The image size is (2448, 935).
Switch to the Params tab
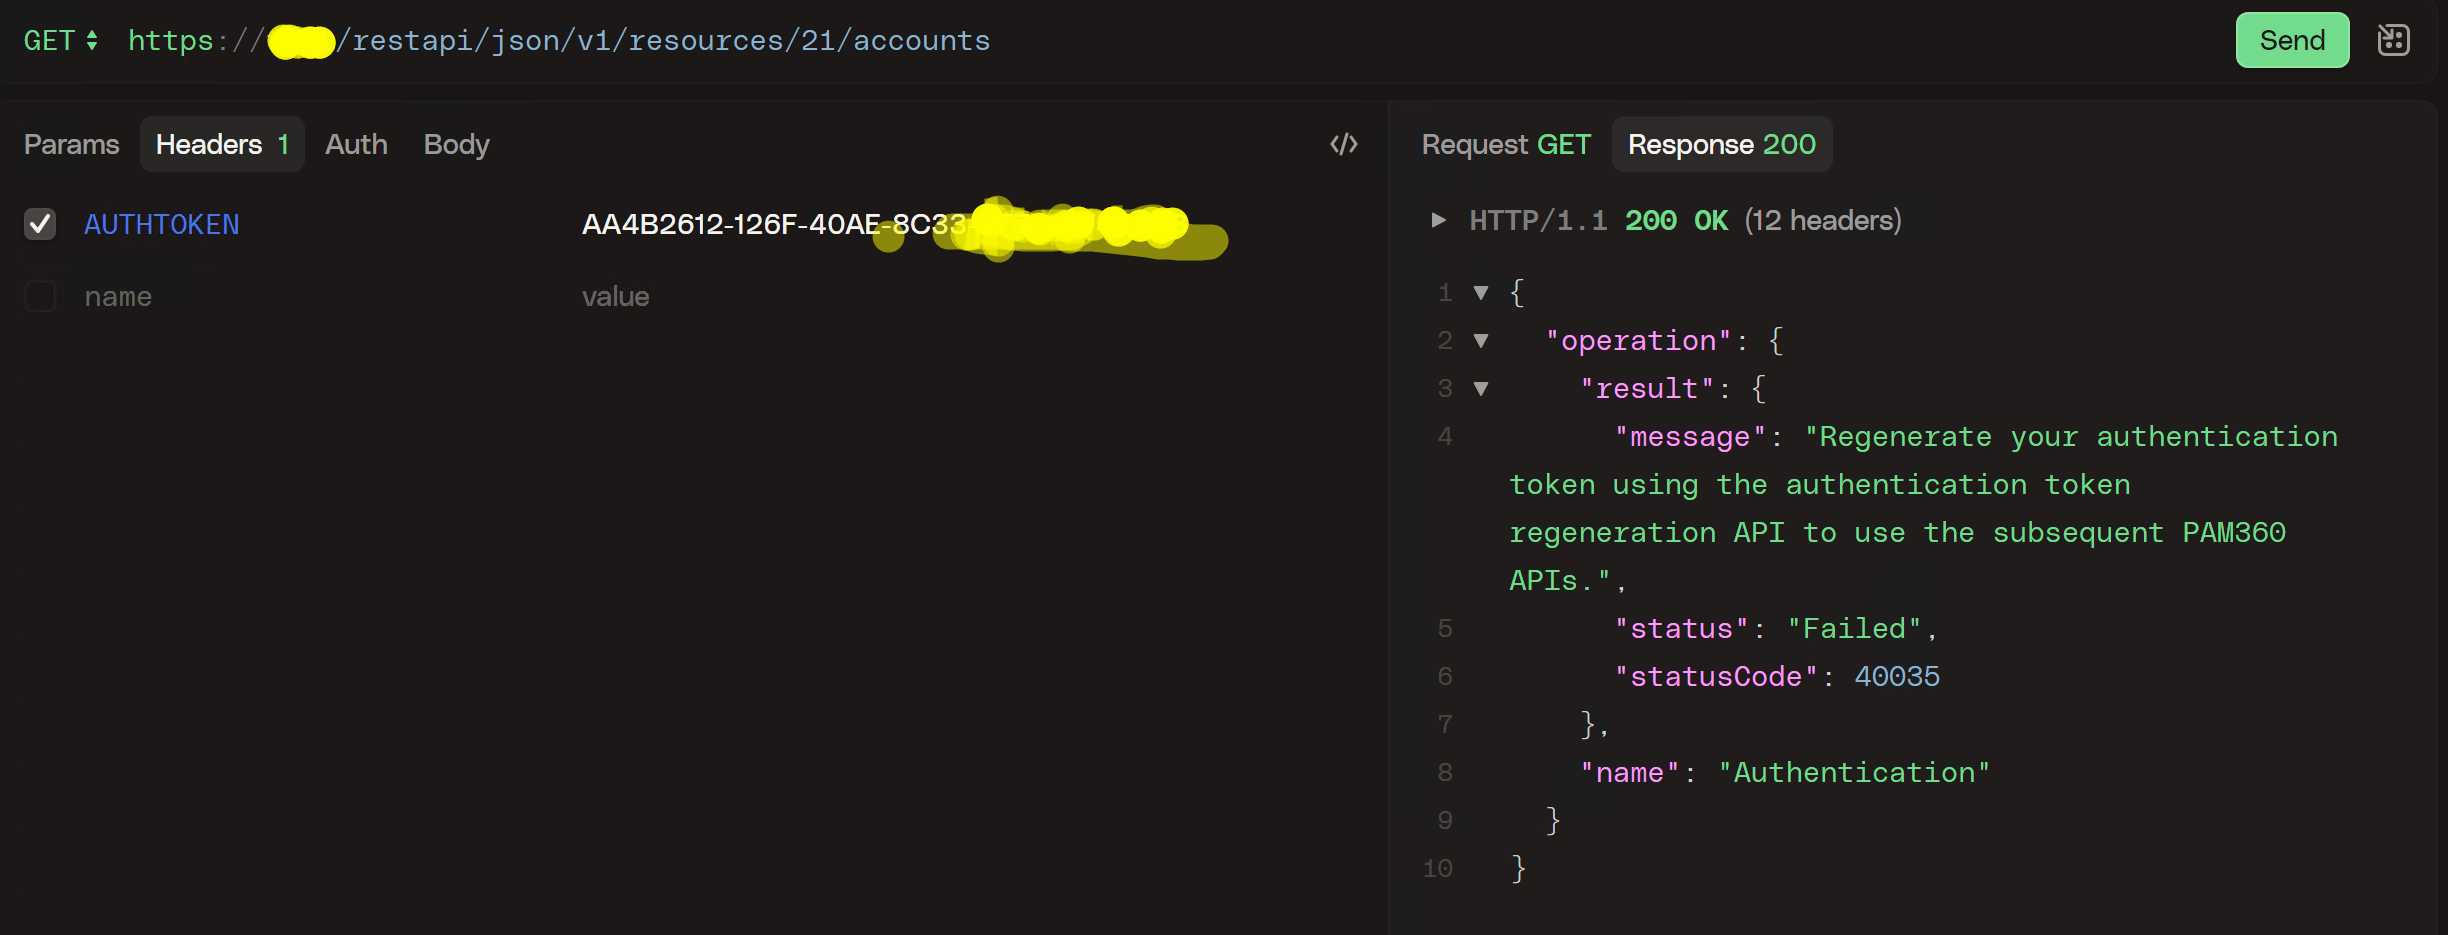coord(71,145)
